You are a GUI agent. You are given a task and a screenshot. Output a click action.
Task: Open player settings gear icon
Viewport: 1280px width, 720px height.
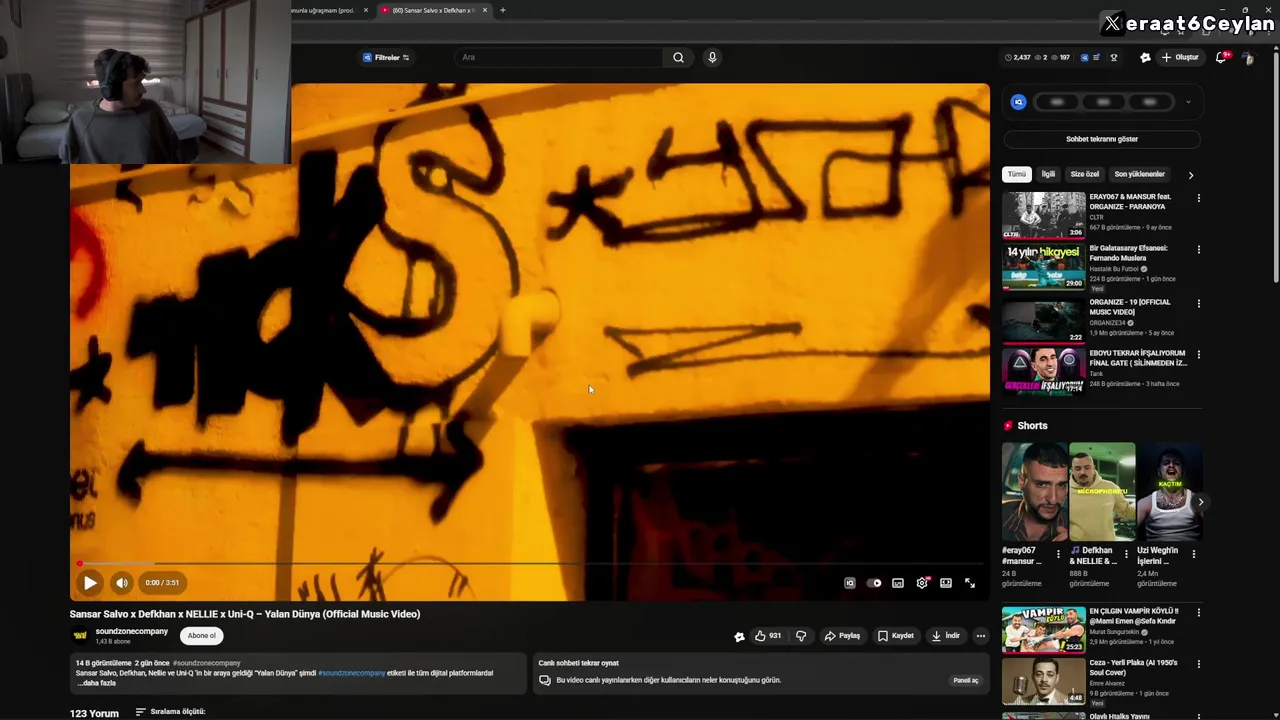pos(922,583)
